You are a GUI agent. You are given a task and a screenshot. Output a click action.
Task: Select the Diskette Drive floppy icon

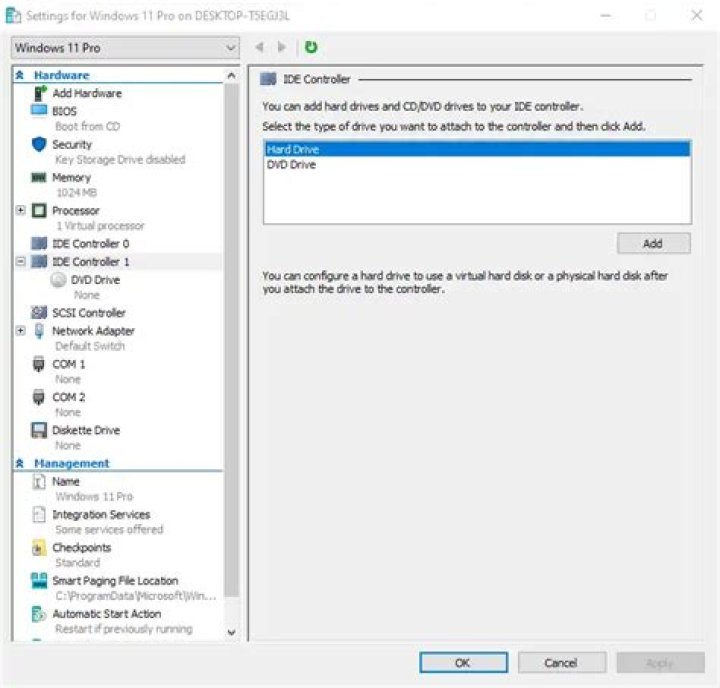(39, 430)
